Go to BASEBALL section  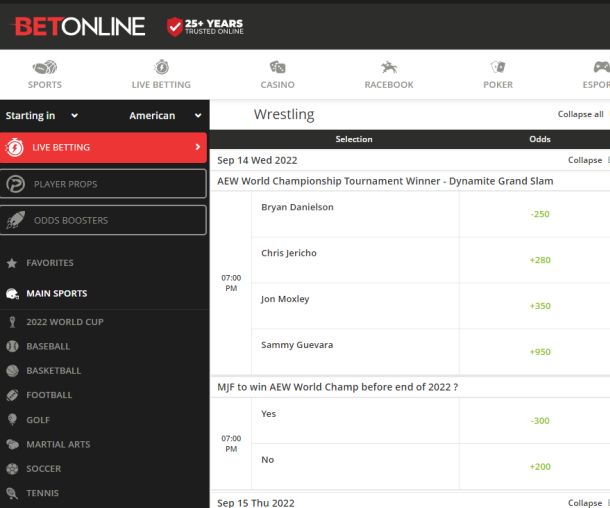coord(48,346)
